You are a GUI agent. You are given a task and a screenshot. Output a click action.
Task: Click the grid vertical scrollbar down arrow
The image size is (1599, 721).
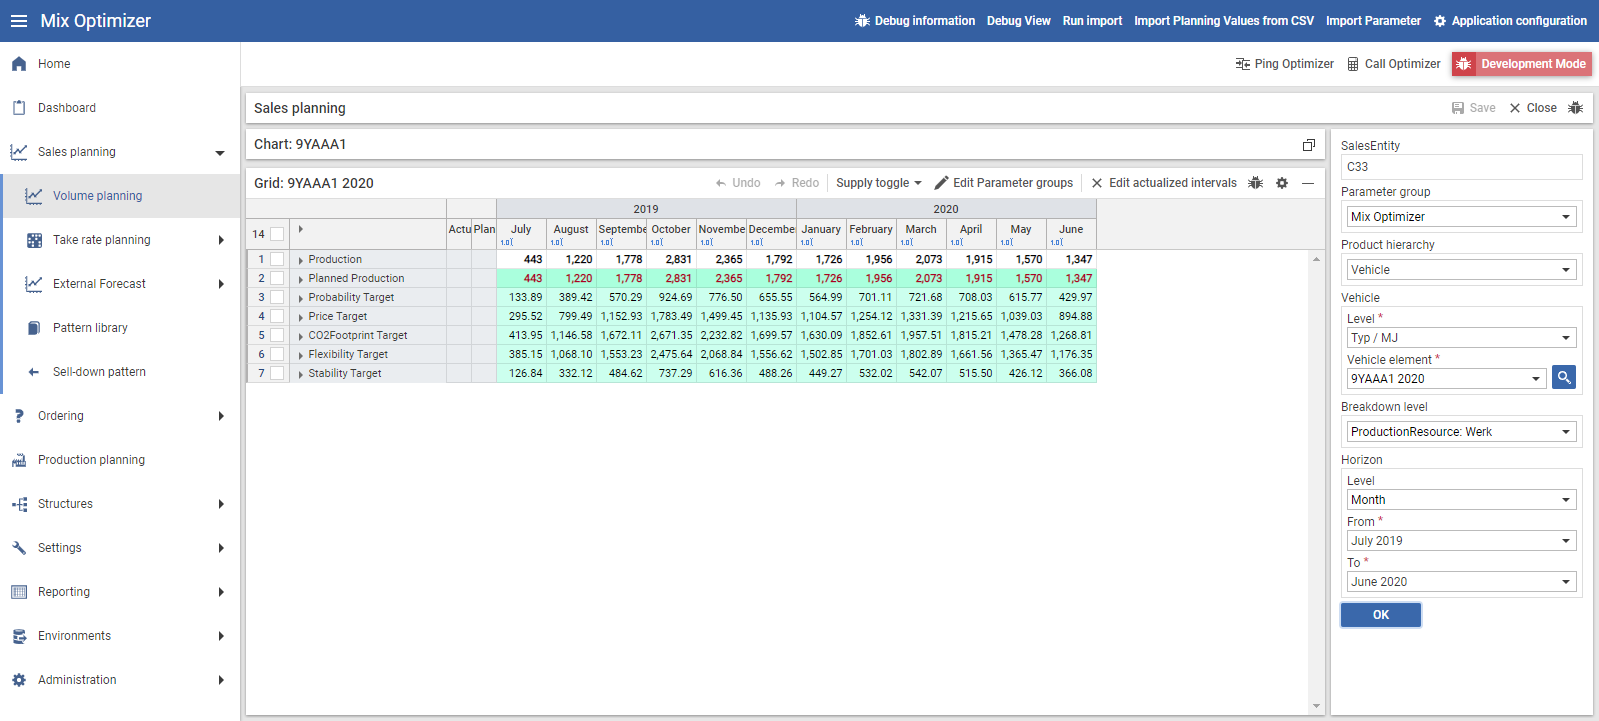tap(1316, 706)
